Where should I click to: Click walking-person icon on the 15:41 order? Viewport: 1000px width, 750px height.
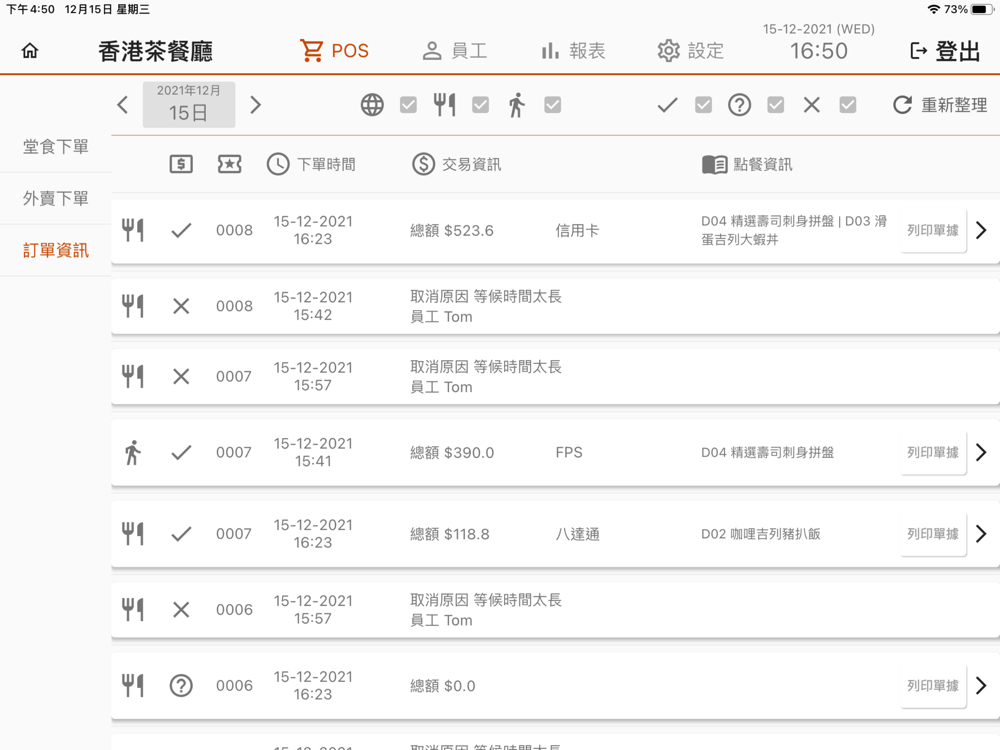[x=133, y=452]
